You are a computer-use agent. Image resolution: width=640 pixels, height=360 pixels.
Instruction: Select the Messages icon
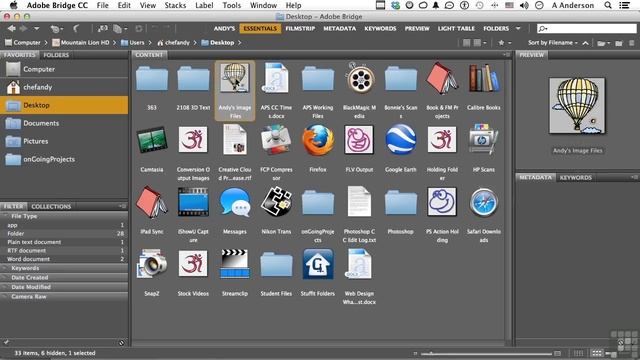(x=235, y=202)
